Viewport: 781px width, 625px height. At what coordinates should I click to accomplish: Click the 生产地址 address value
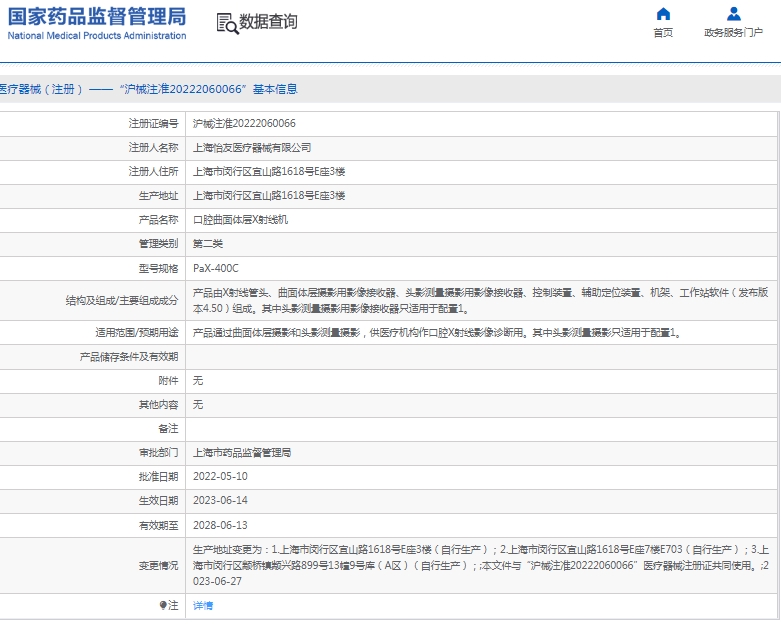[269, 195]
